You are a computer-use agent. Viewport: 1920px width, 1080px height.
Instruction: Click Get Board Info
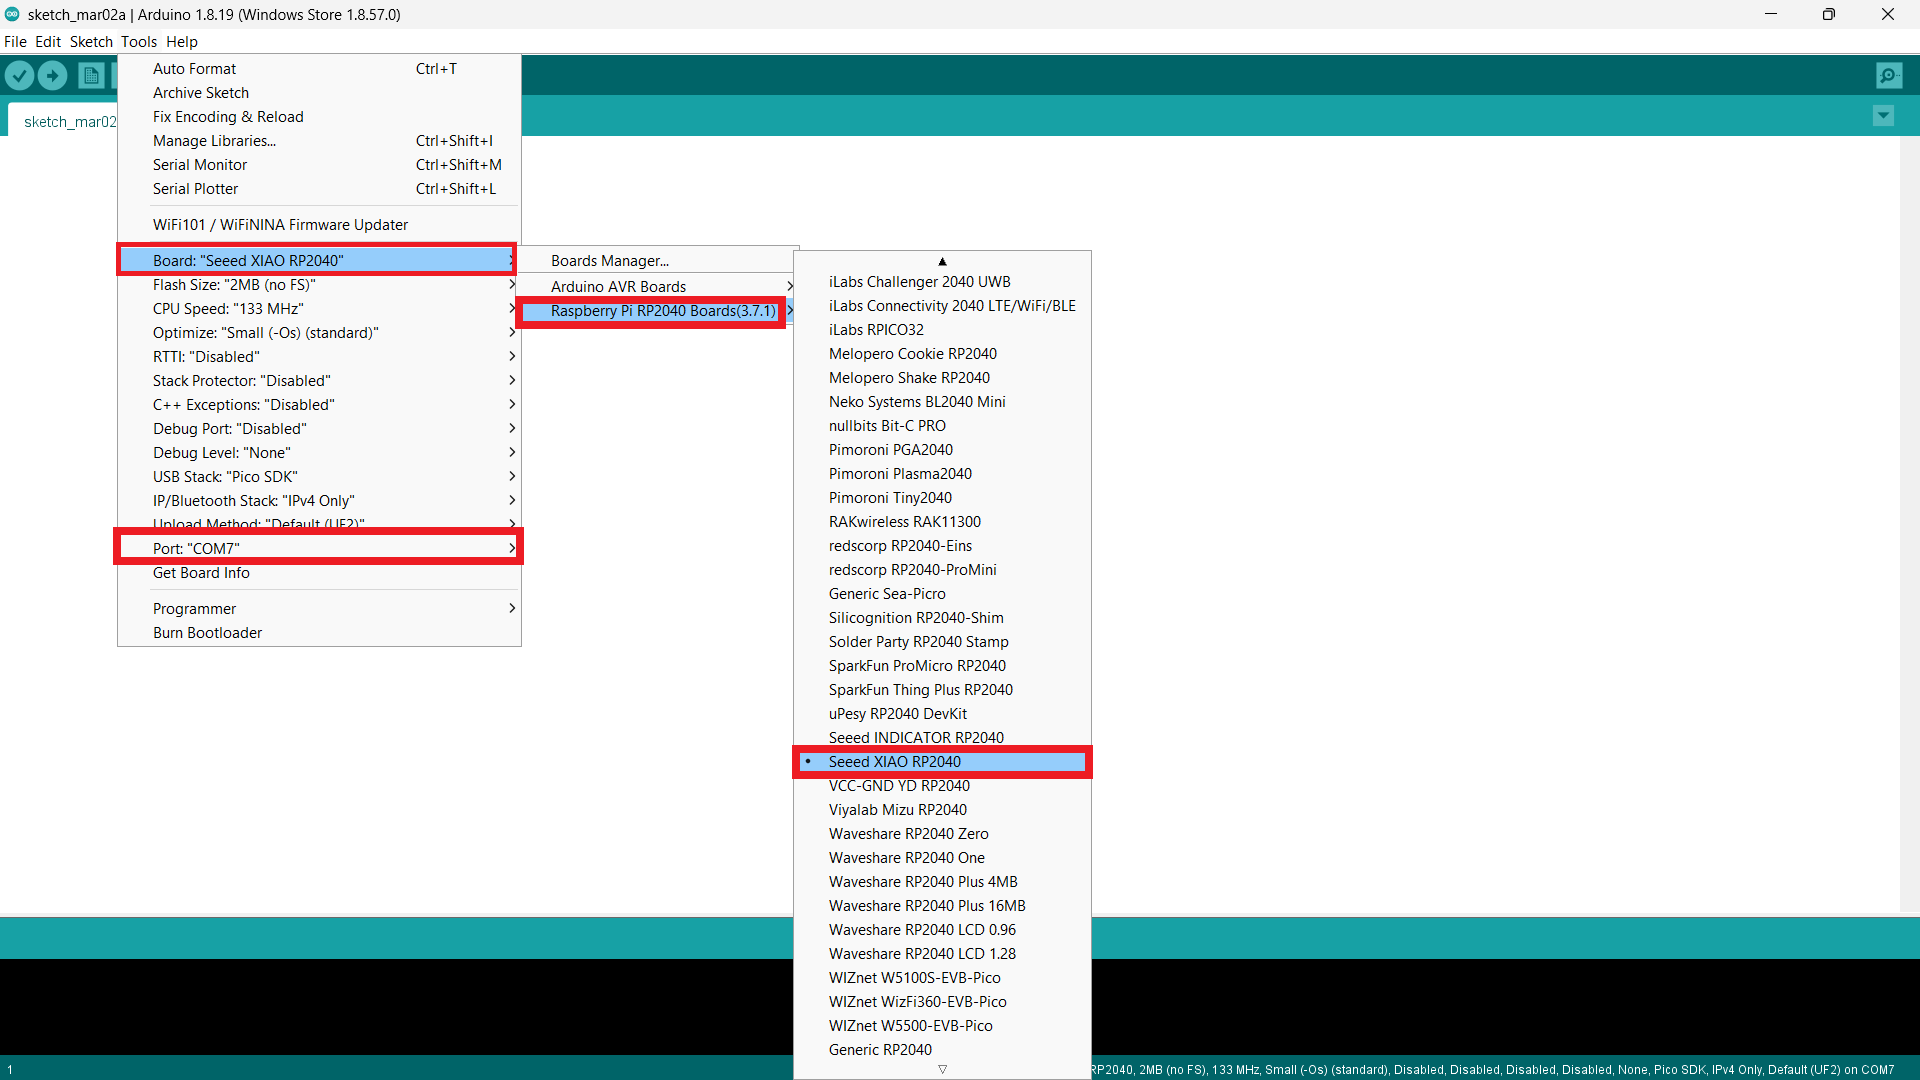(201, 573)
